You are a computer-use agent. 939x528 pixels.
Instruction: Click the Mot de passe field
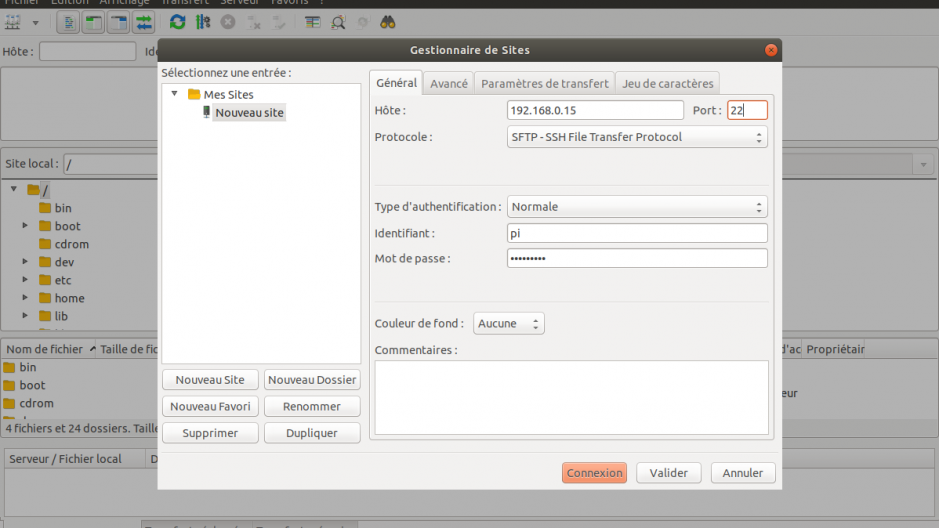tap(637, 258)
